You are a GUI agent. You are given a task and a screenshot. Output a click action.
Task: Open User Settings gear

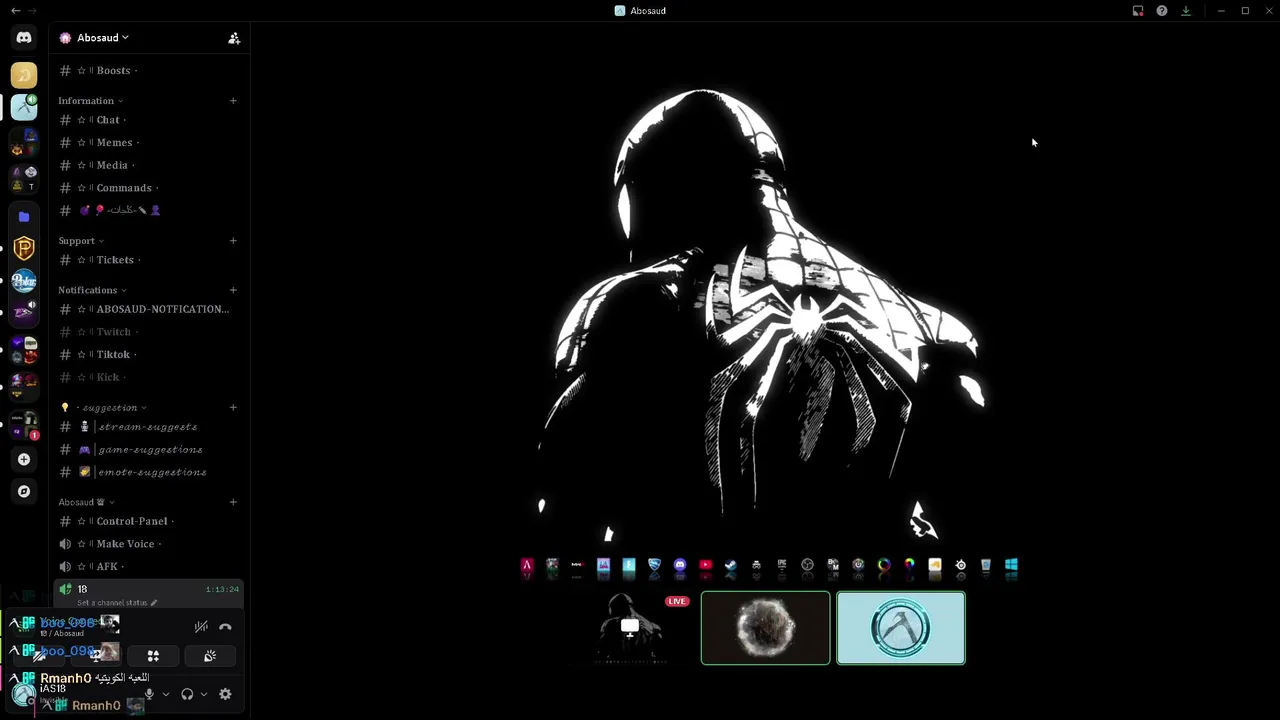point(225,694)
